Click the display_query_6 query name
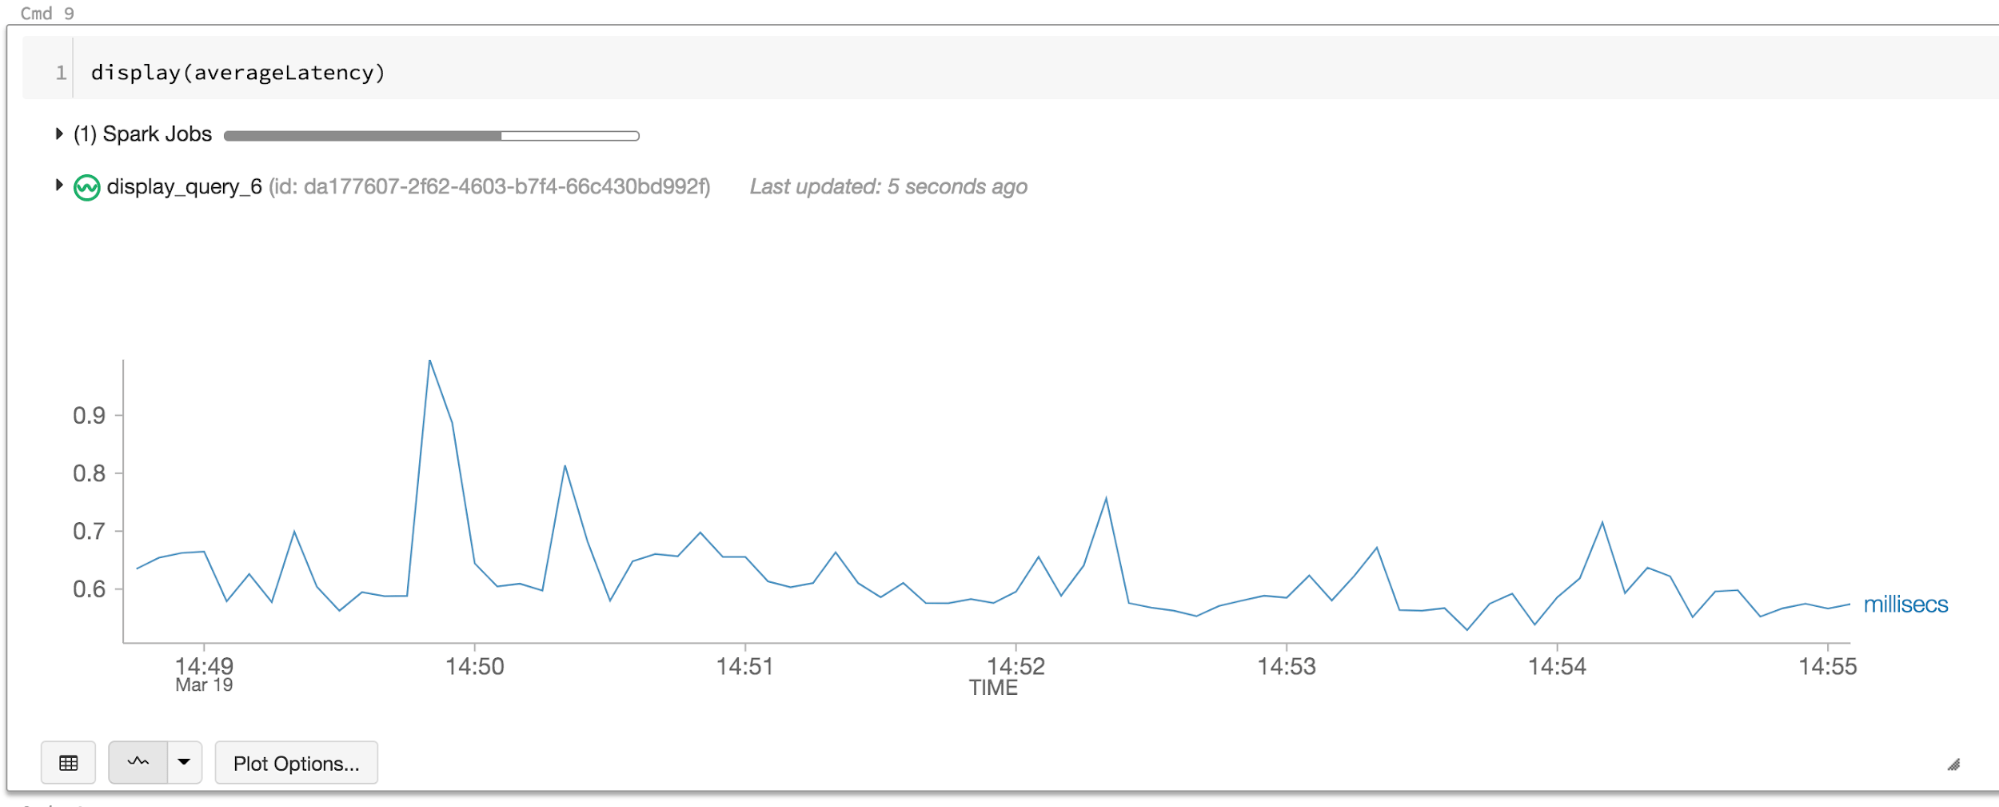This screenshot has height=807, width=1999. coord(184,187)
